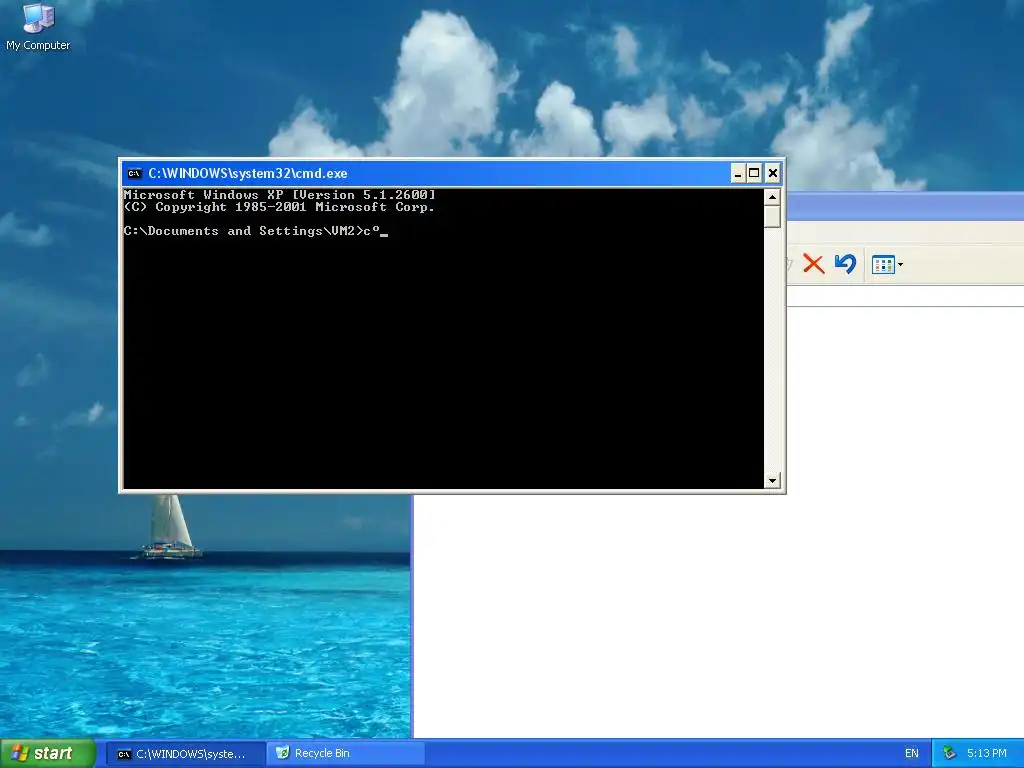Minimize the cmd.exe window
The image size is (1024, 768).
coord(738,173)
